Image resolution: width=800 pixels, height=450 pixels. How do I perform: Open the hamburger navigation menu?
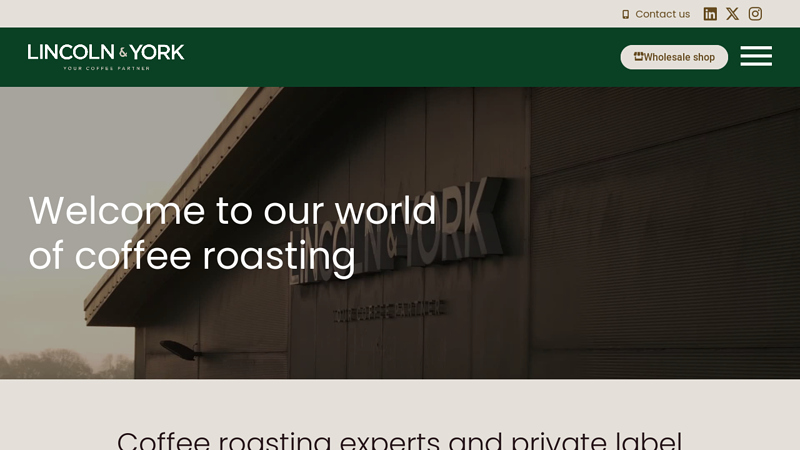click(756, 56)
